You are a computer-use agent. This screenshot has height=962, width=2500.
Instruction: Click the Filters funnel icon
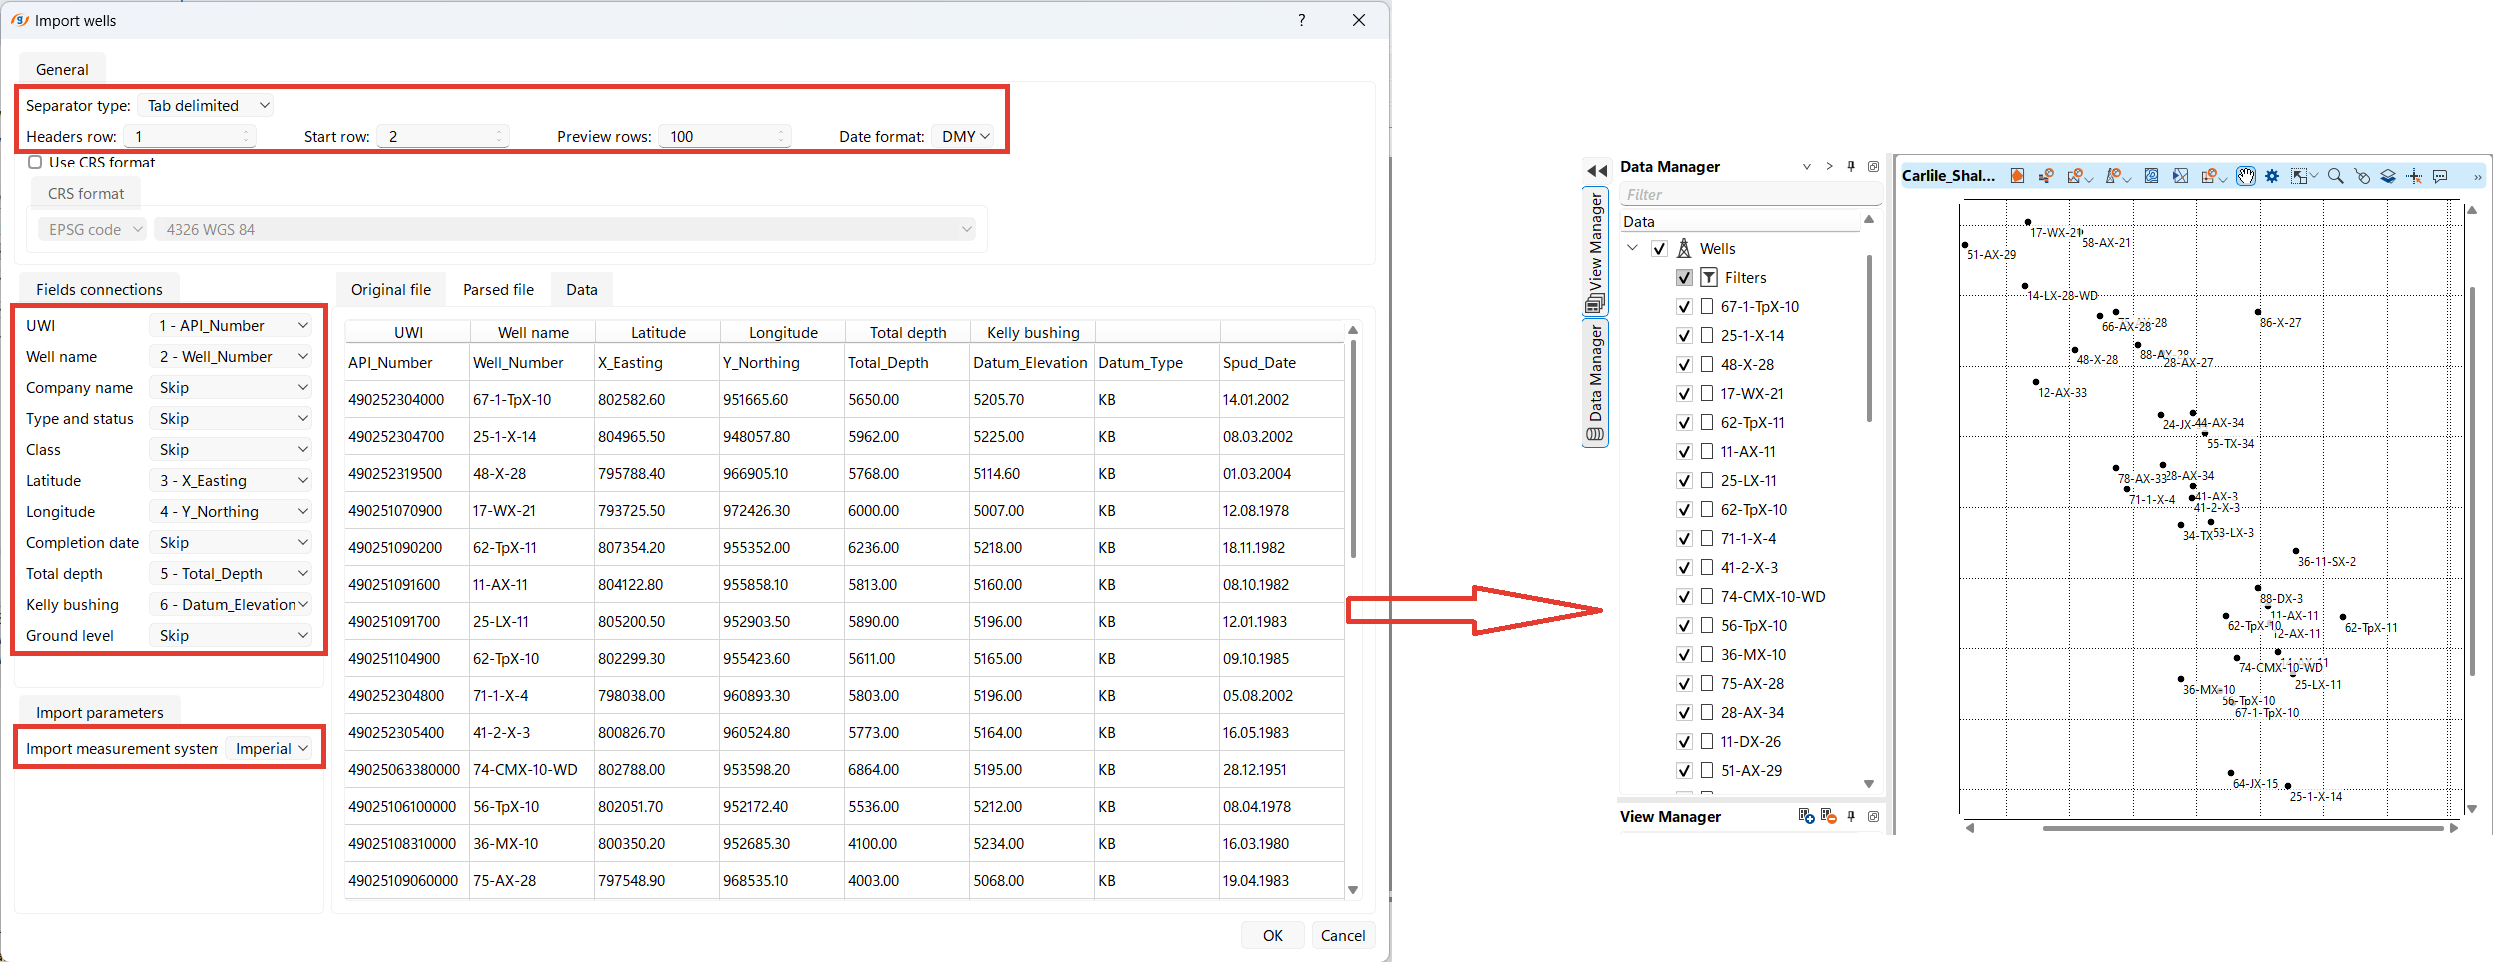[x=1709, y=278]
